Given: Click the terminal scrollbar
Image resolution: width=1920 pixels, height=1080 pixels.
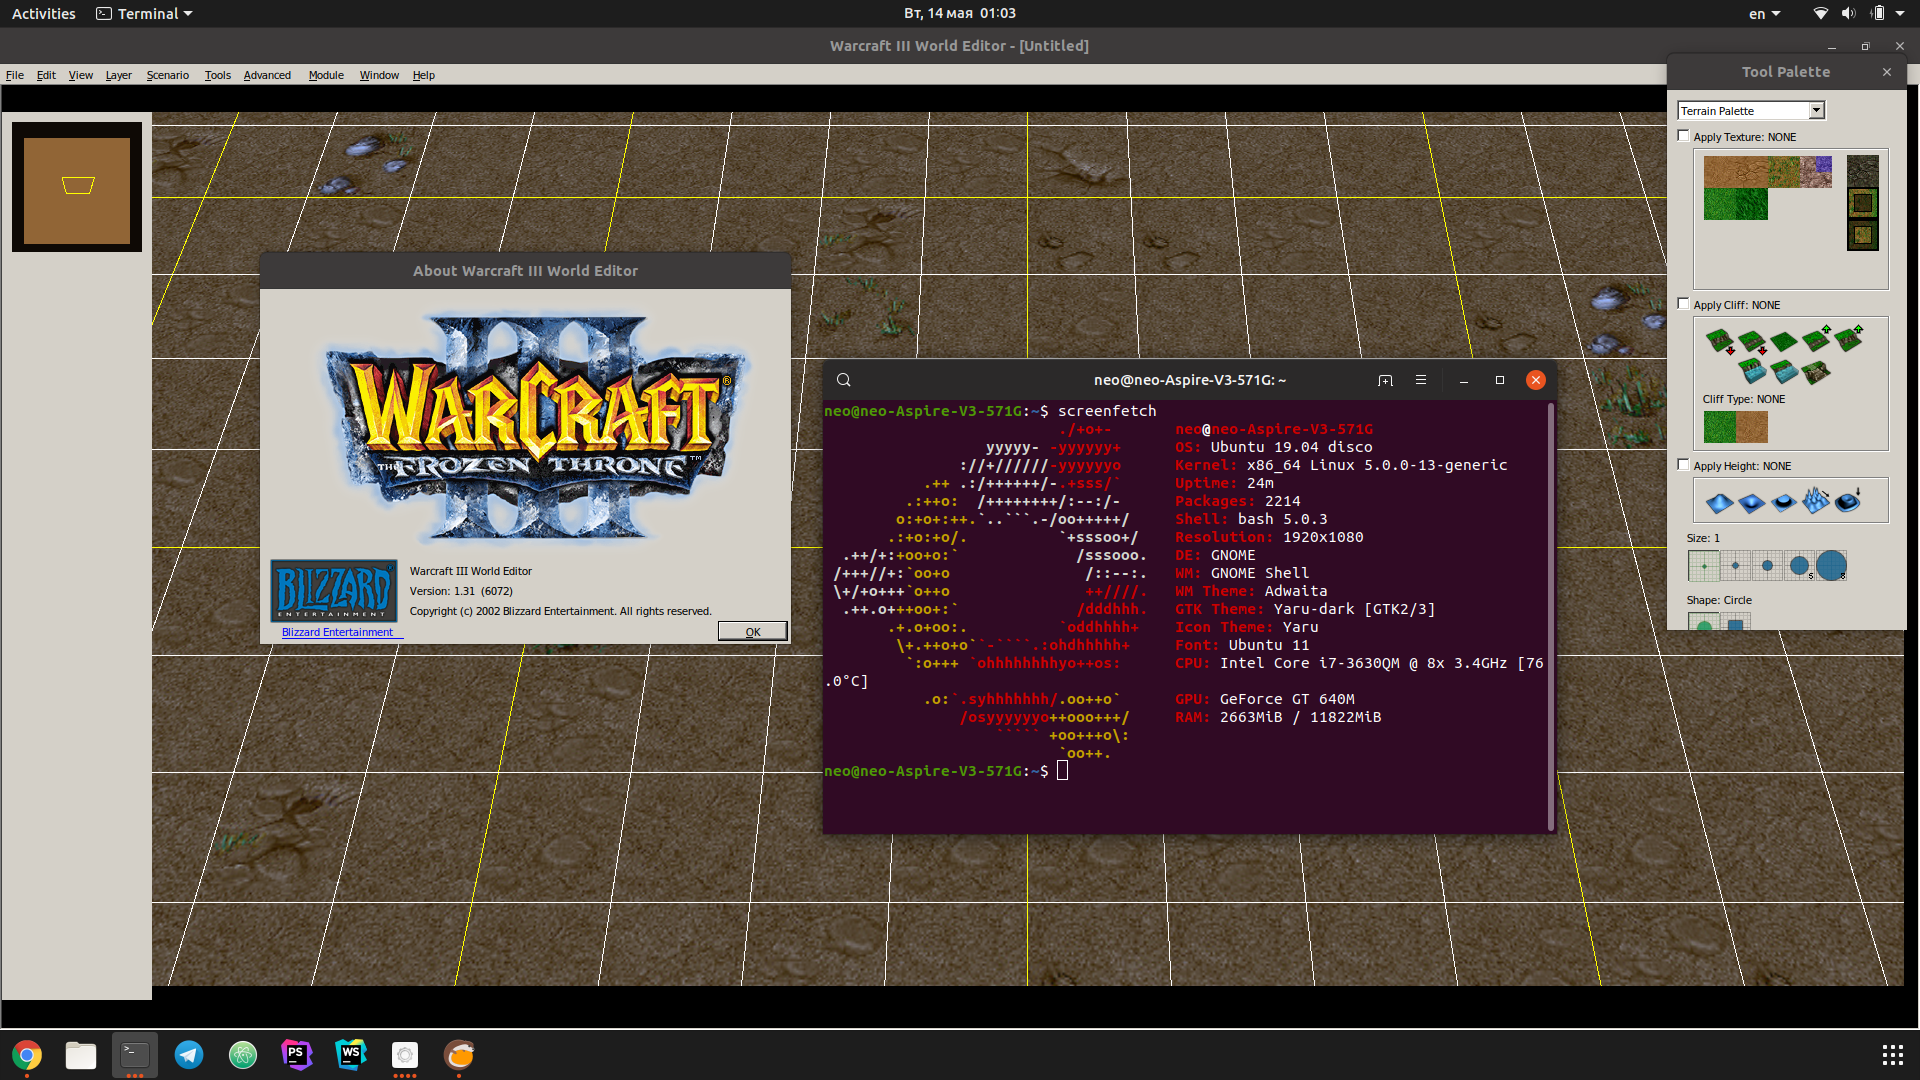Looking at the screenshot, I should (1551, 616).
